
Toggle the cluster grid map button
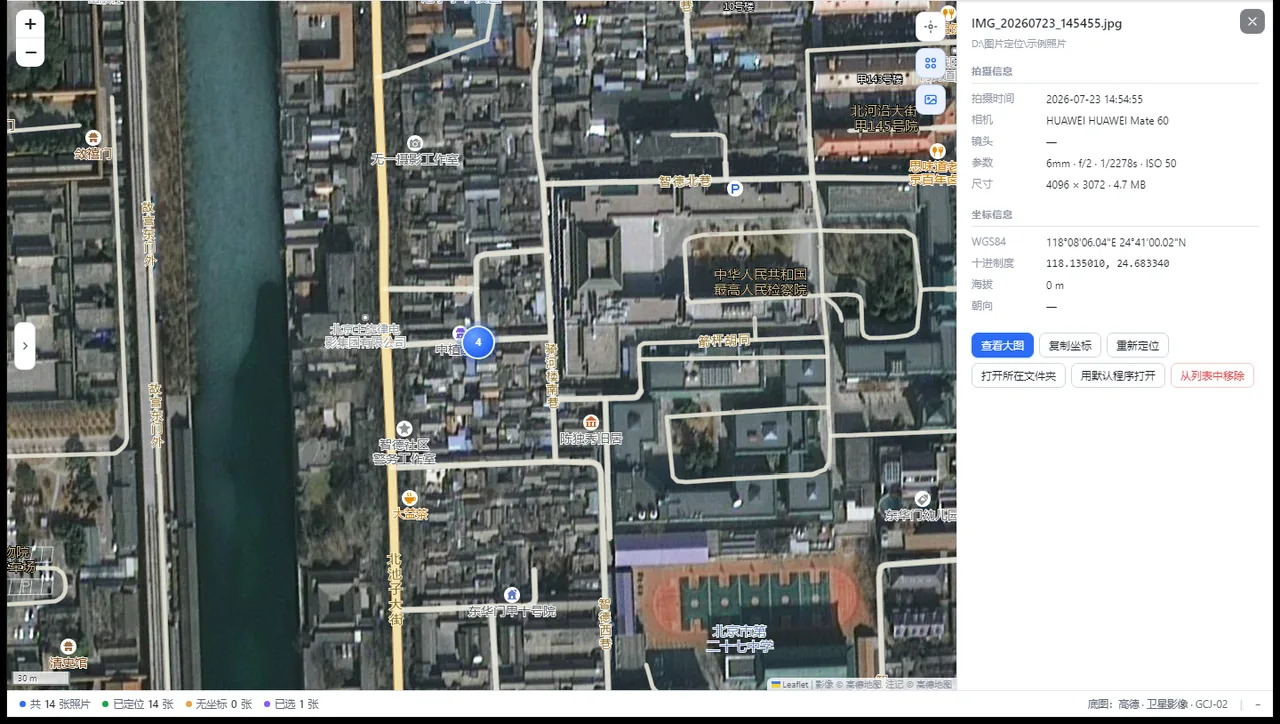click(x=930, y=63)
